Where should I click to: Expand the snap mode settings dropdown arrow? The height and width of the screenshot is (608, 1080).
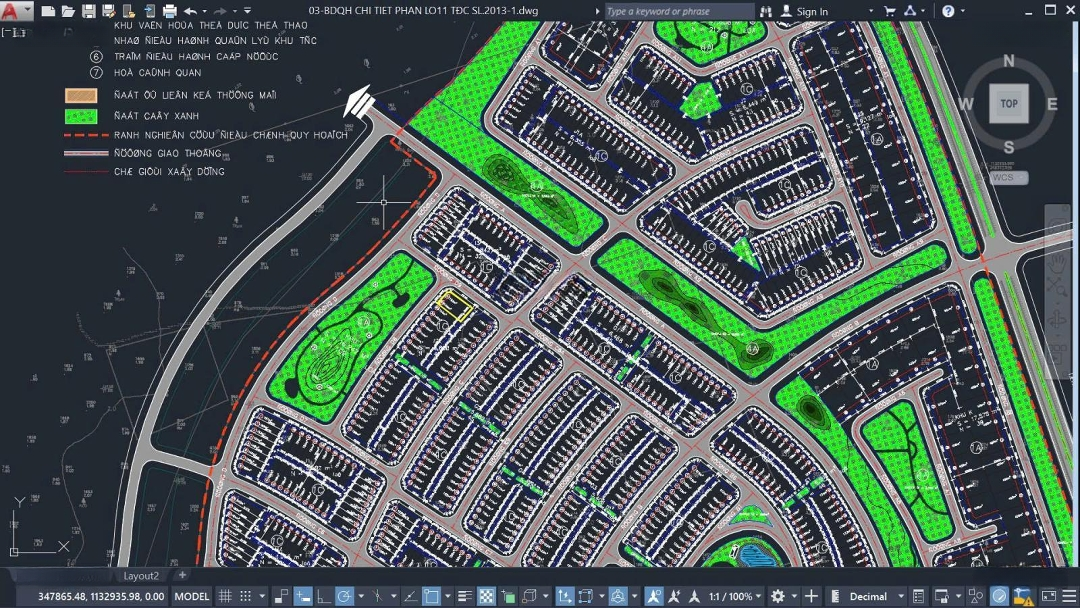point(262,596)
